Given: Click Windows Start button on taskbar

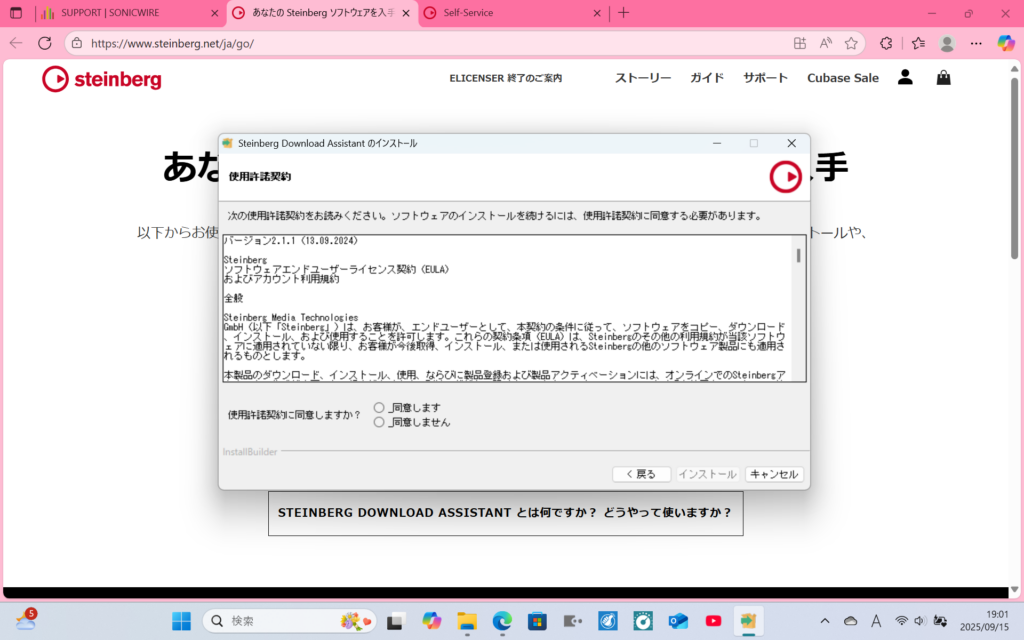Looking at the screenshot, I should click(181, 621).
